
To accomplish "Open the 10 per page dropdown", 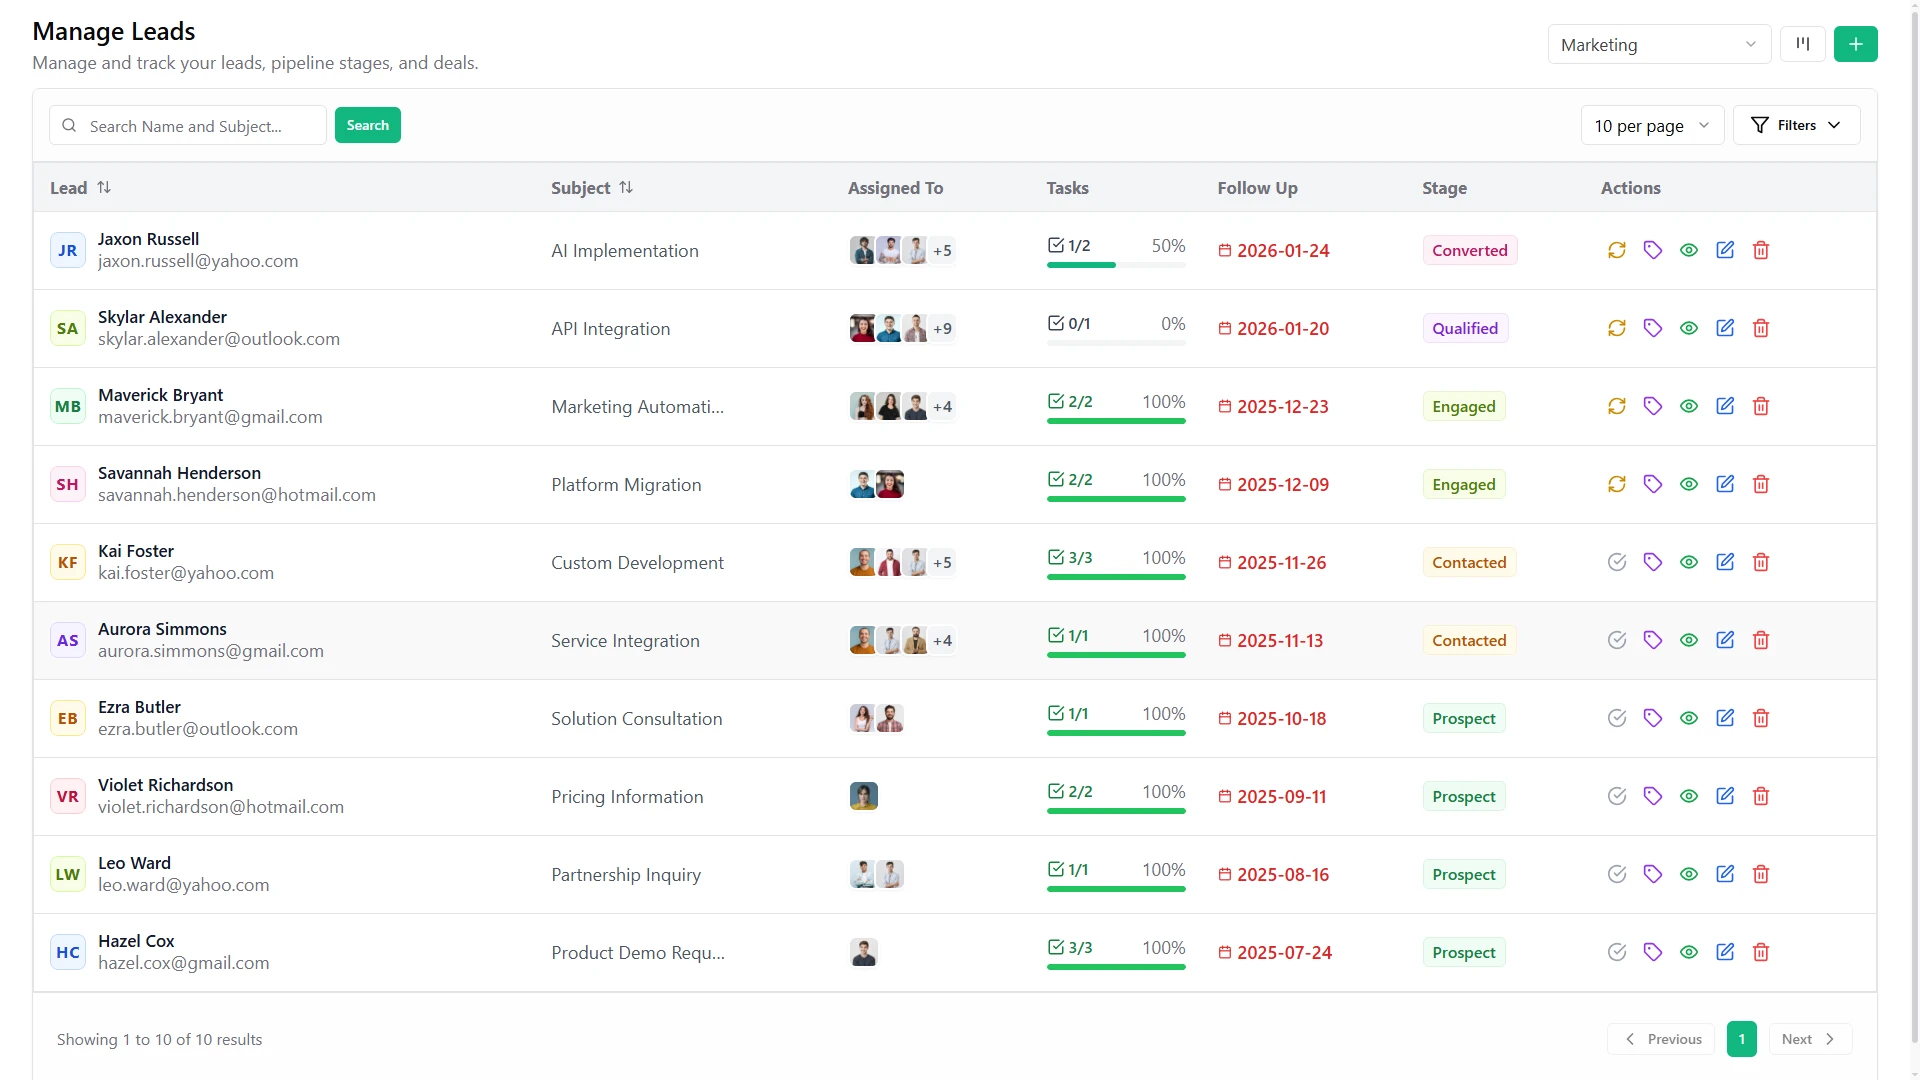I will click(x=1652, y=125).
